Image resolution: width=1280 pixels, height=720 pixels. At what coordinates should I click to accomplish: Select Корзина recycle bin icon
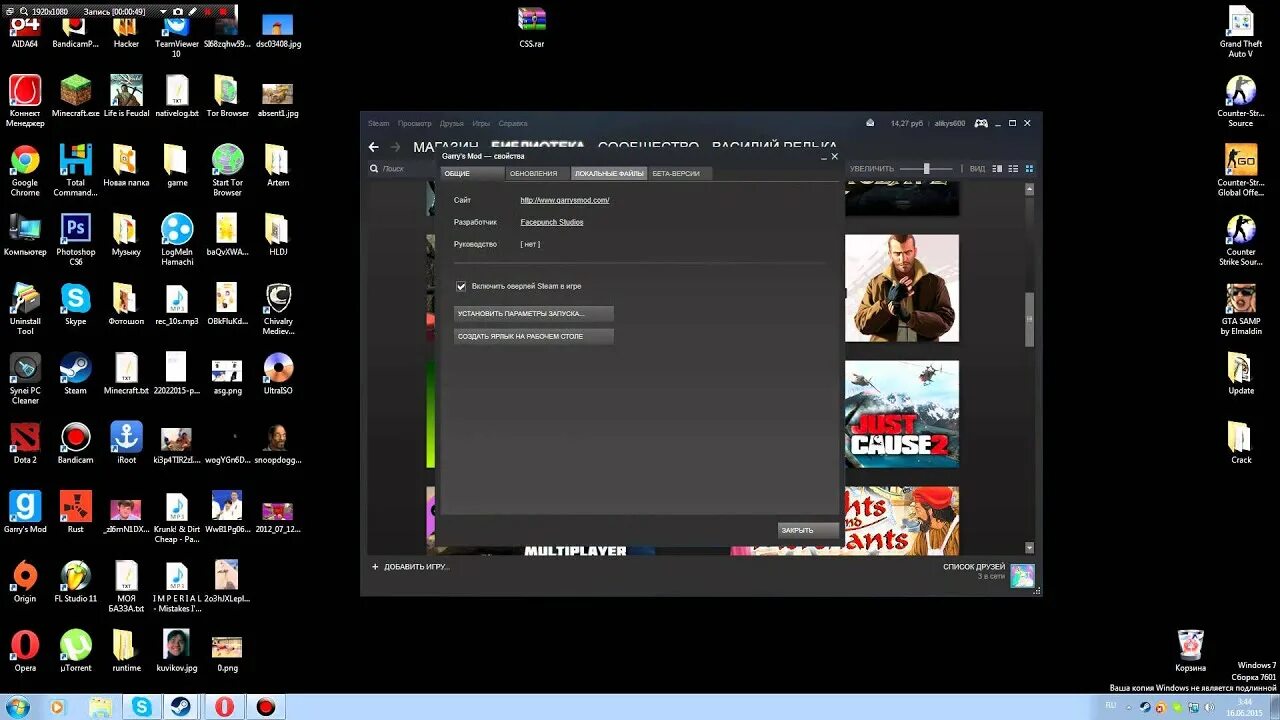(1190, 650)
